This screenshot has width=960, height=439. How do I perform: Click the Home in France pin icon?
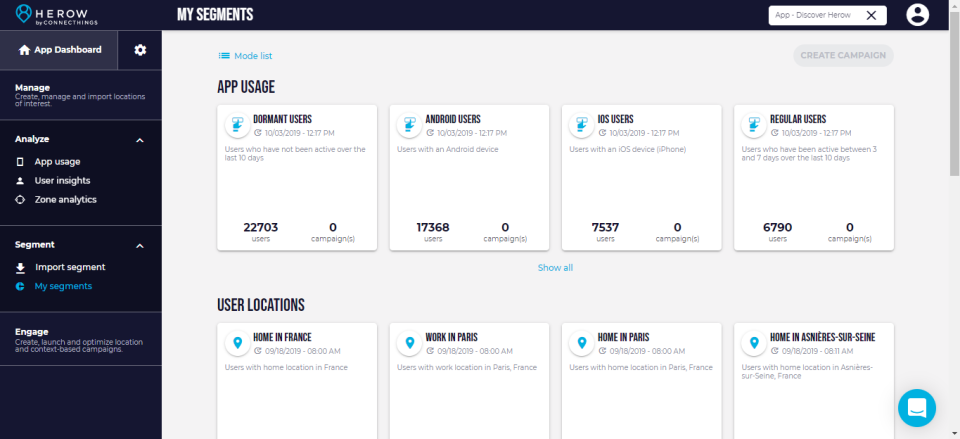pos(237,343)
